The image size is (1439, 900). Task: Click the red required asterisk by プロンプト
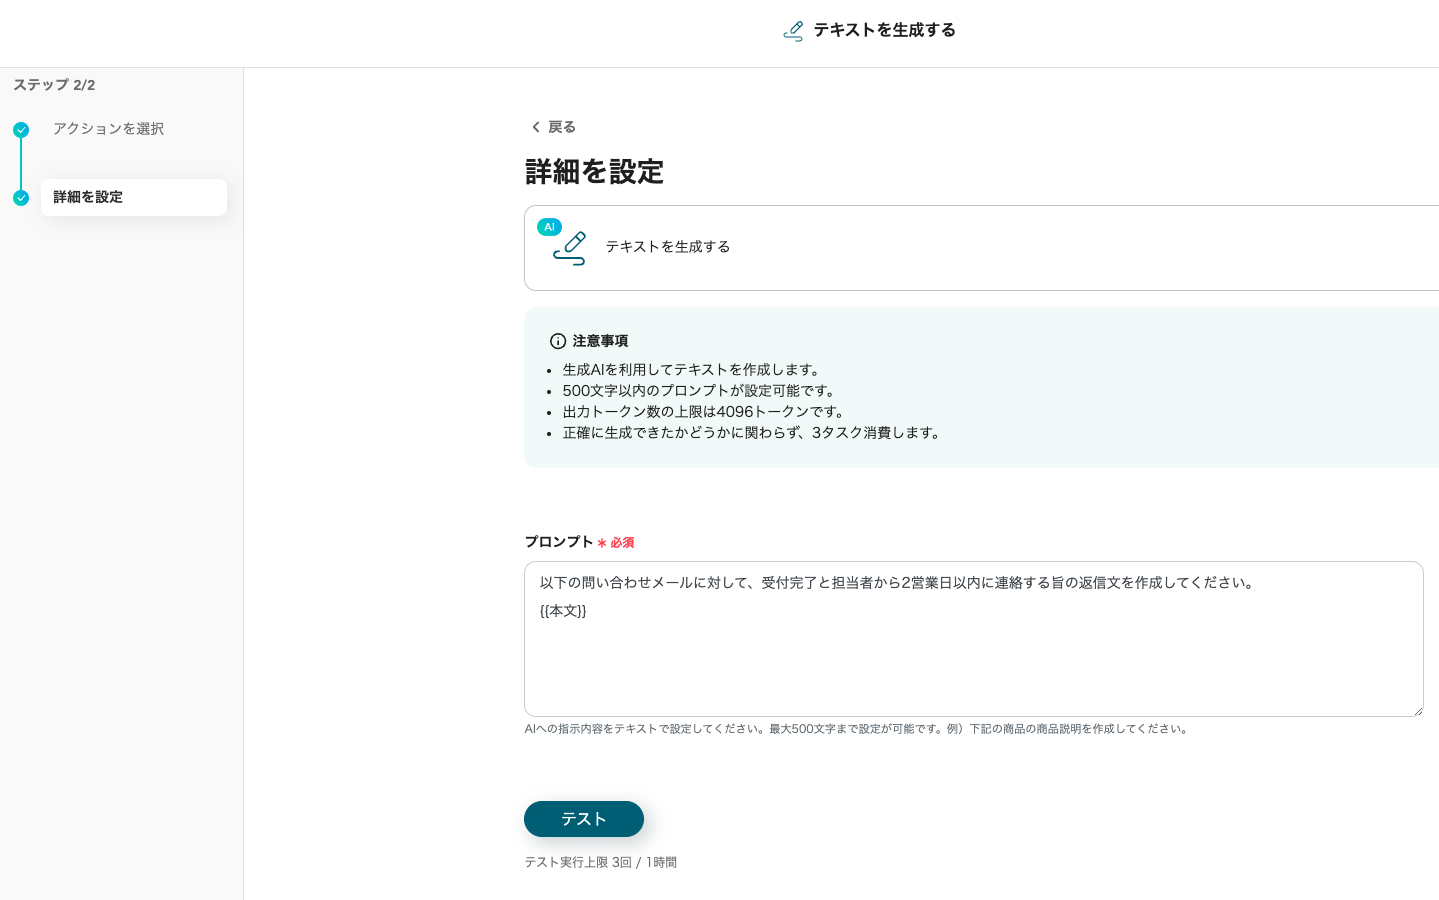(602, 543)
